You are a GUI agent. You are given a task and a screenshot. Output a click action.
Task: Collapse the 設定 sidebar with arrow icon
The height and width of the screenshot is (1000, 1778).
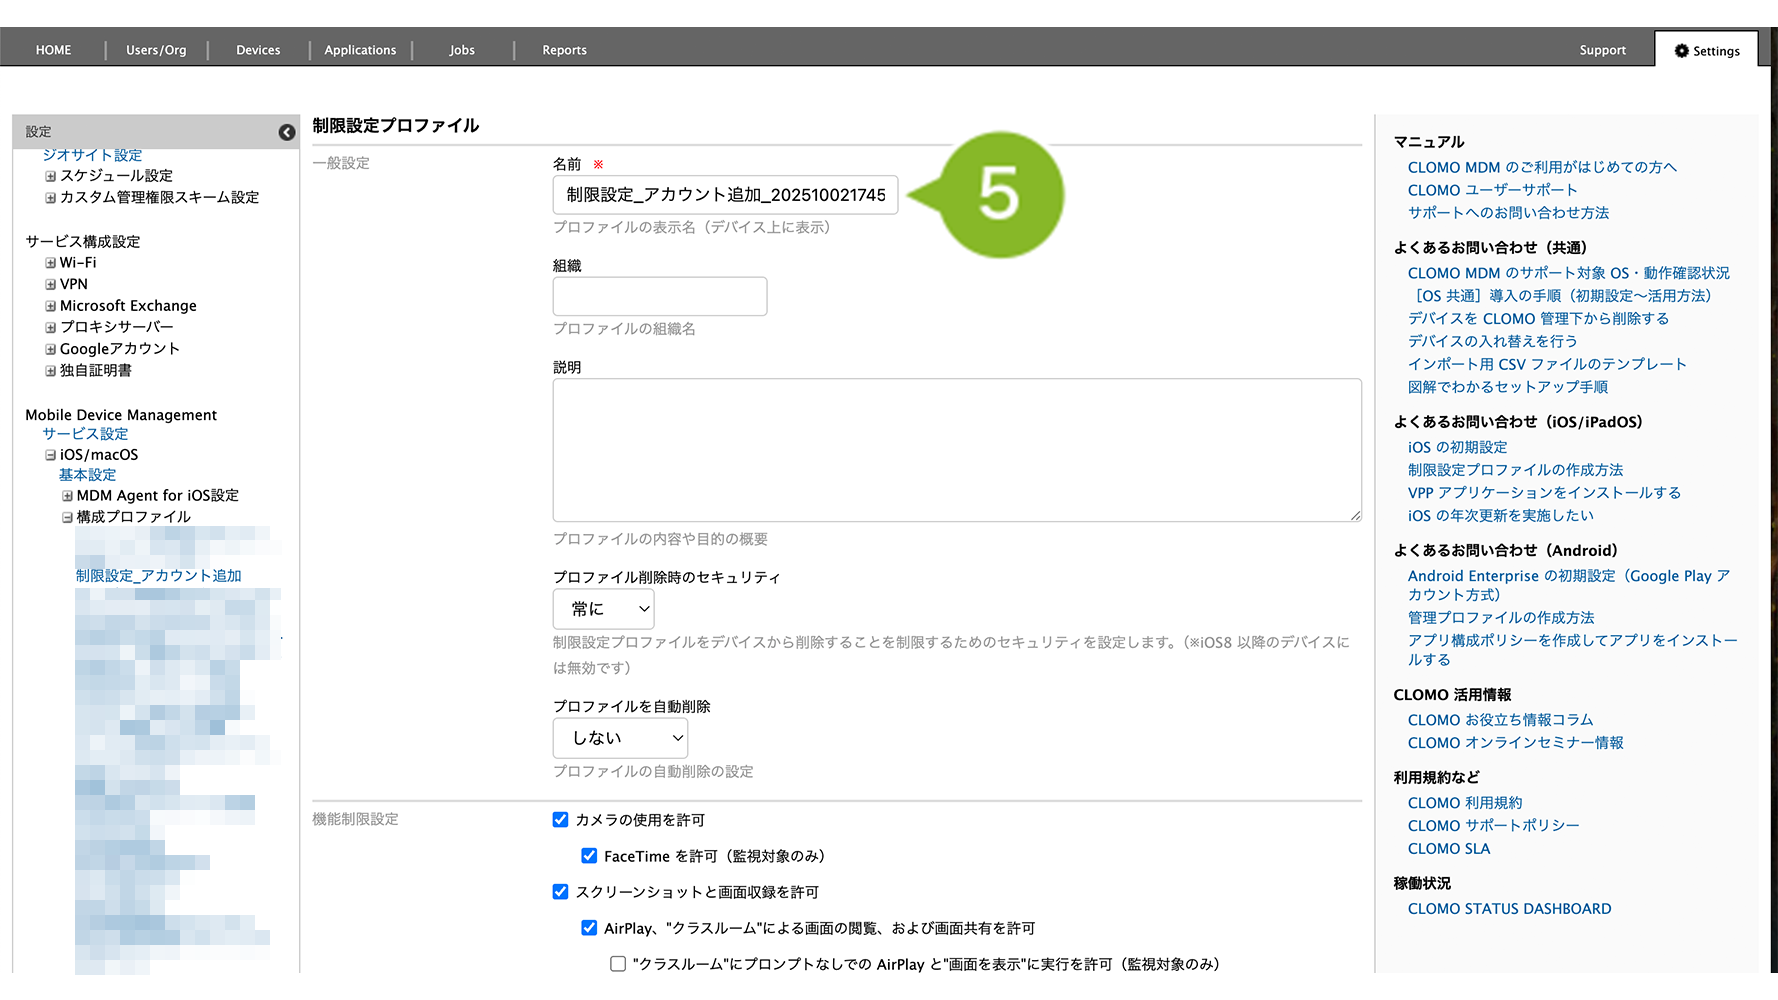coord(286,132)
